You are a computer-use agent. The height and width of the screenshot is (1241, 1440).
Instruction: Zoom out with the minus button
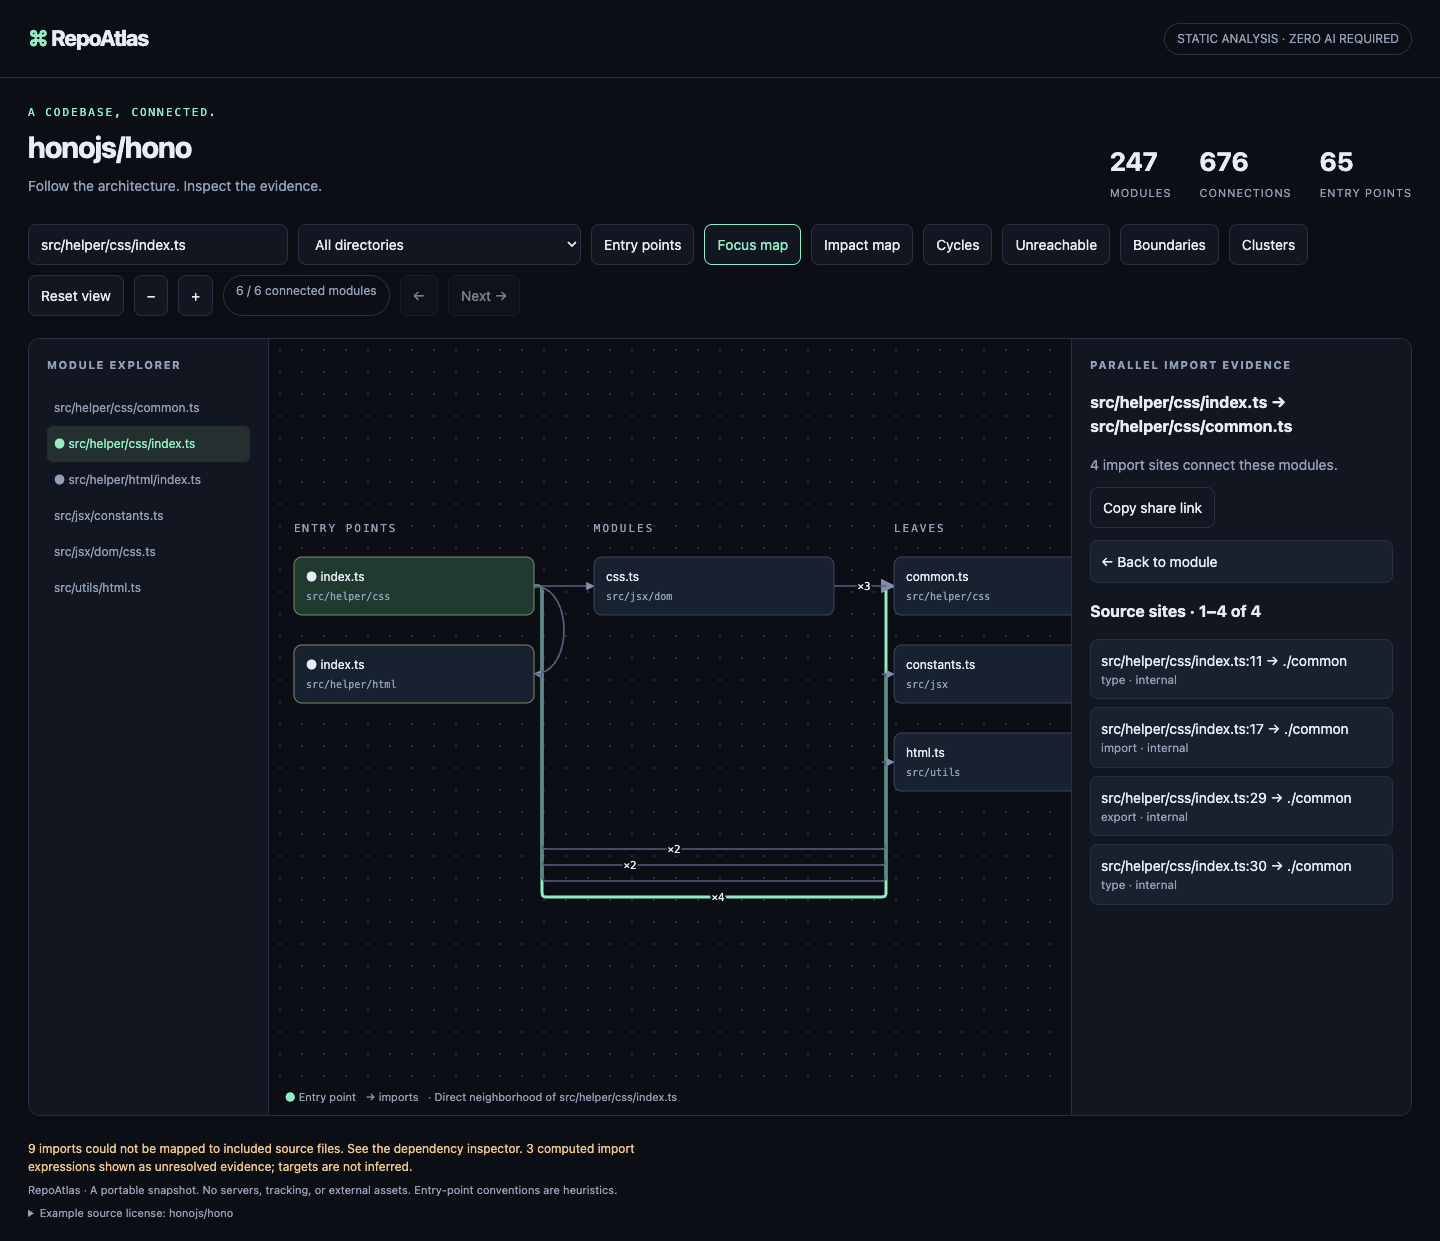[x=151, y=296]
